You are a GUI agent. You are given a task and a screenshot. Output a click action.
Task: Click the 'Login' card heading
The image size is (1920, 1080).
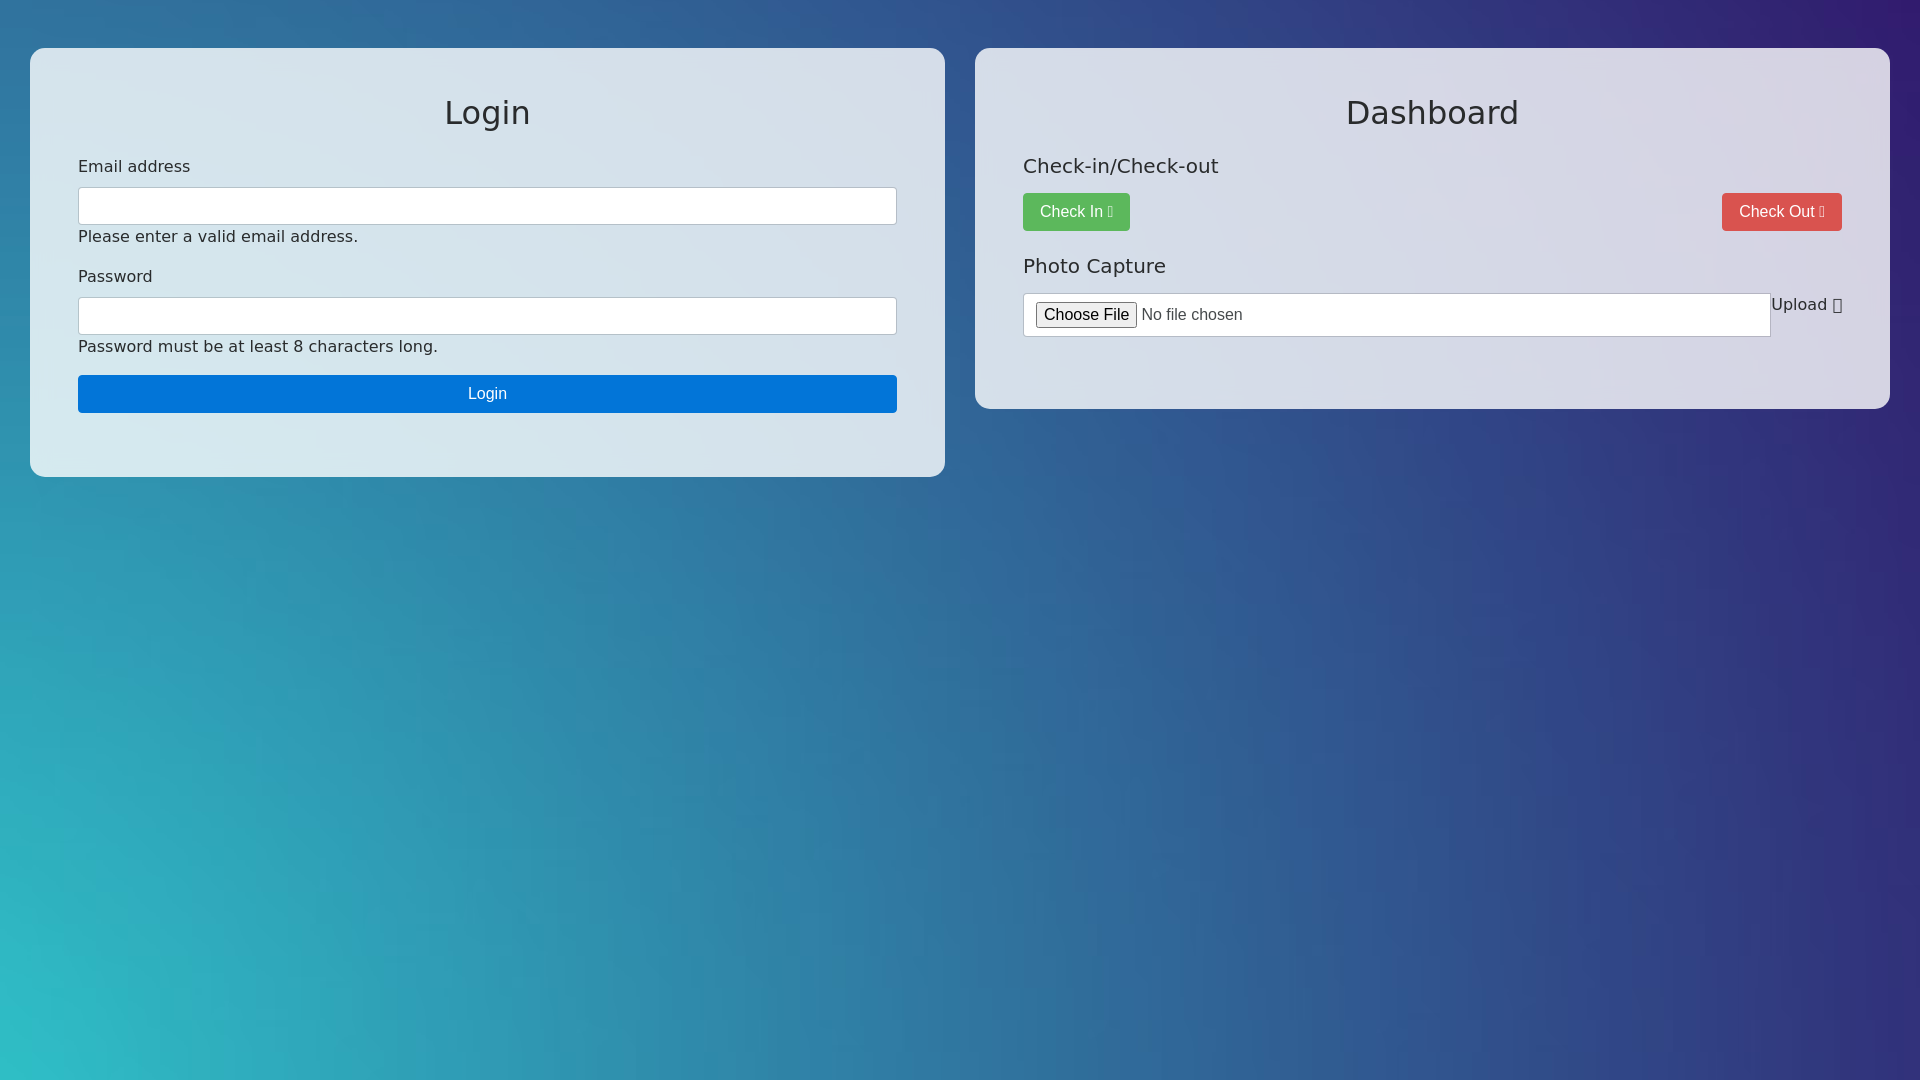coord(487,113)
